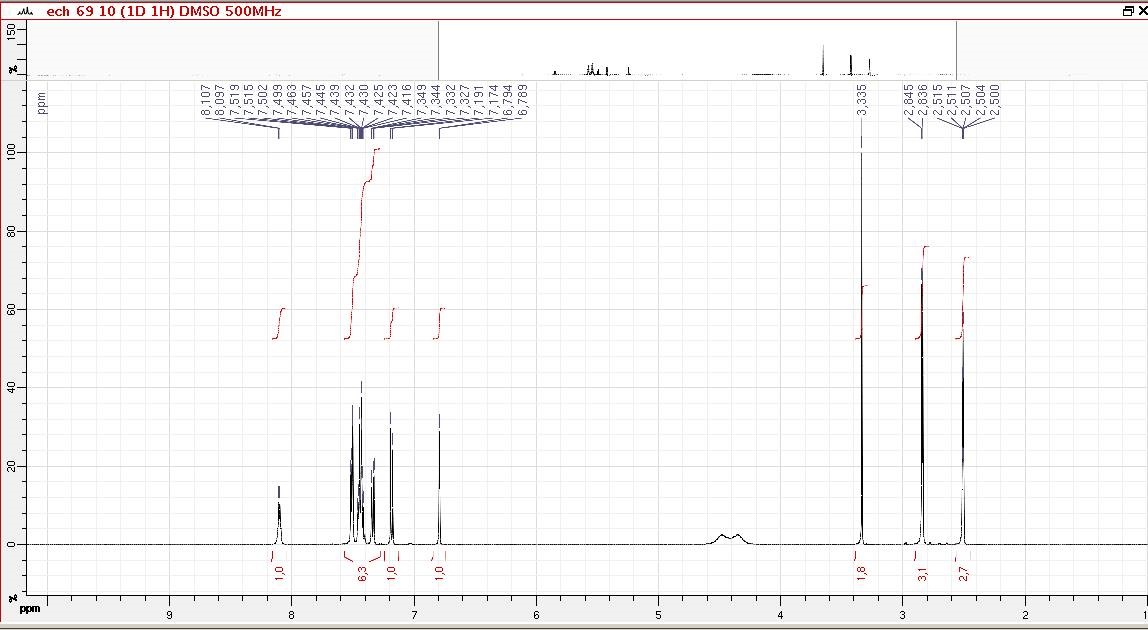Click the 5 tick on the ppm axis
1148x630 pixels.
[658, 616]
